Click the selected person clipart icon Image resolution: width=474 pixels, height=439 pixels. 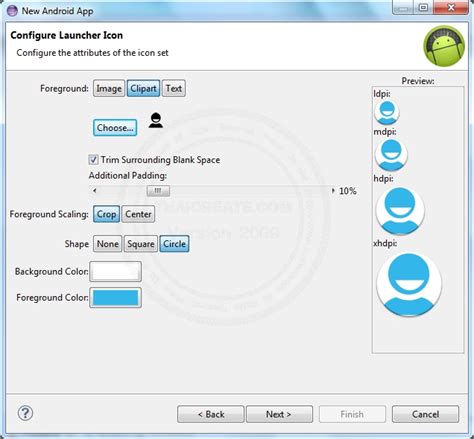pyautogui.click(x=156, y=120)
